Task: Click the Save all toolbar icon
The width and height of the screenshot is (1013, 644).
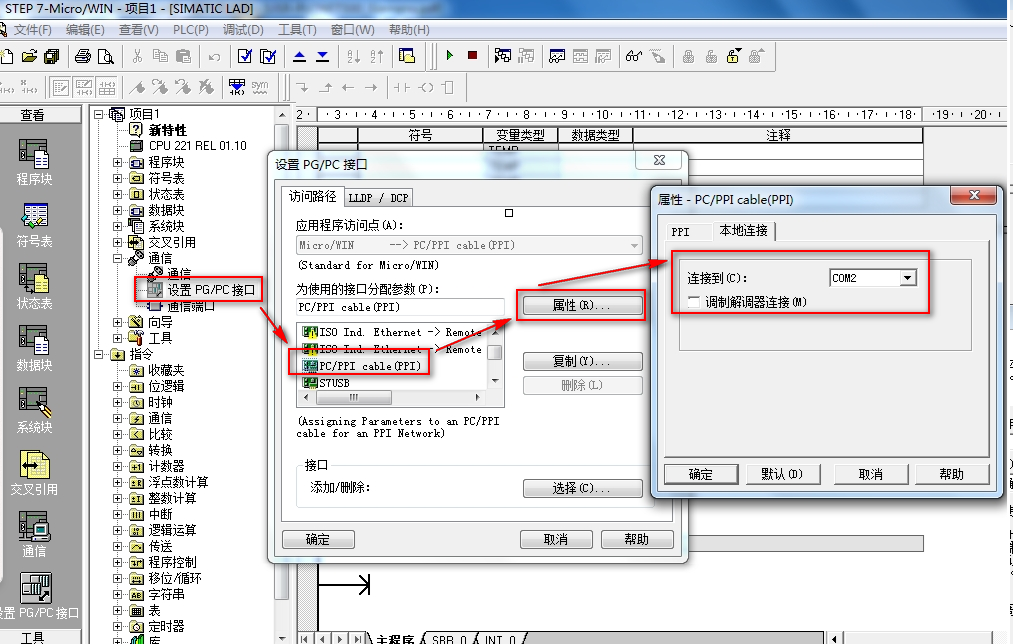Action: (52, 57)
